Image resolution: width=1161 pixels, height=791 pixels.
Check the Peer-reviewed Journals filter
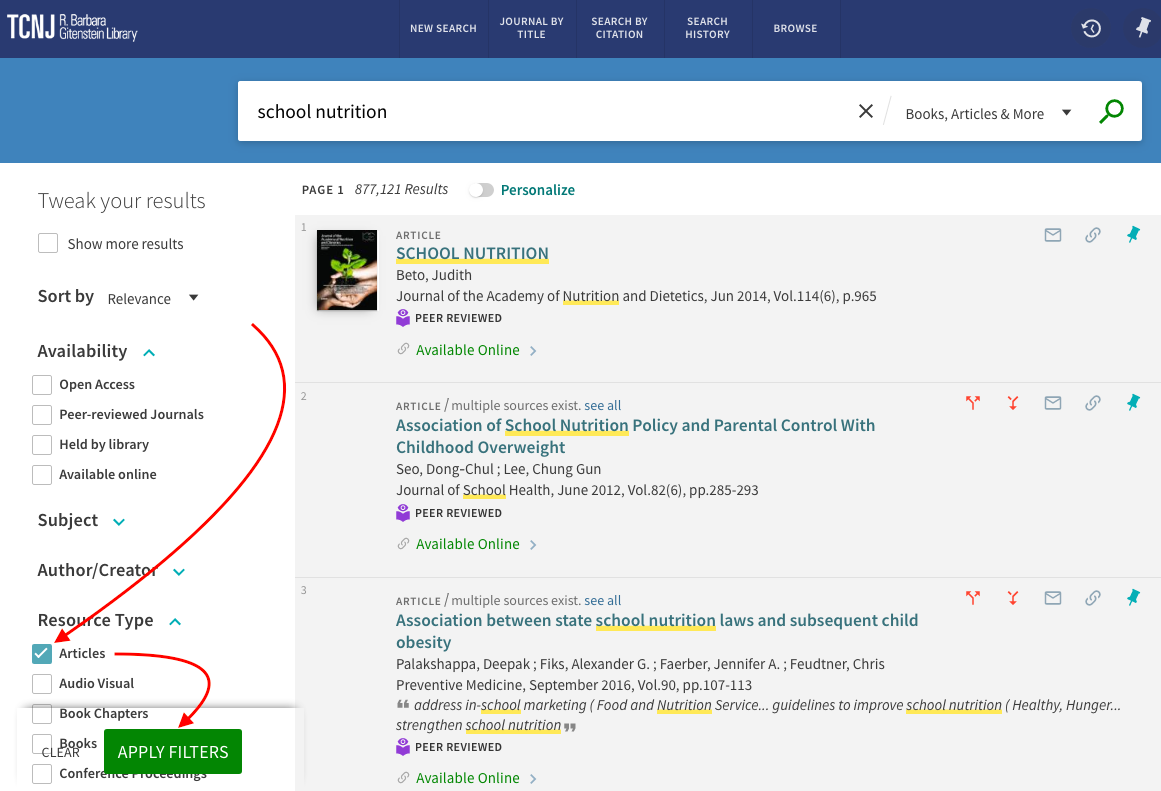(42, 415)
